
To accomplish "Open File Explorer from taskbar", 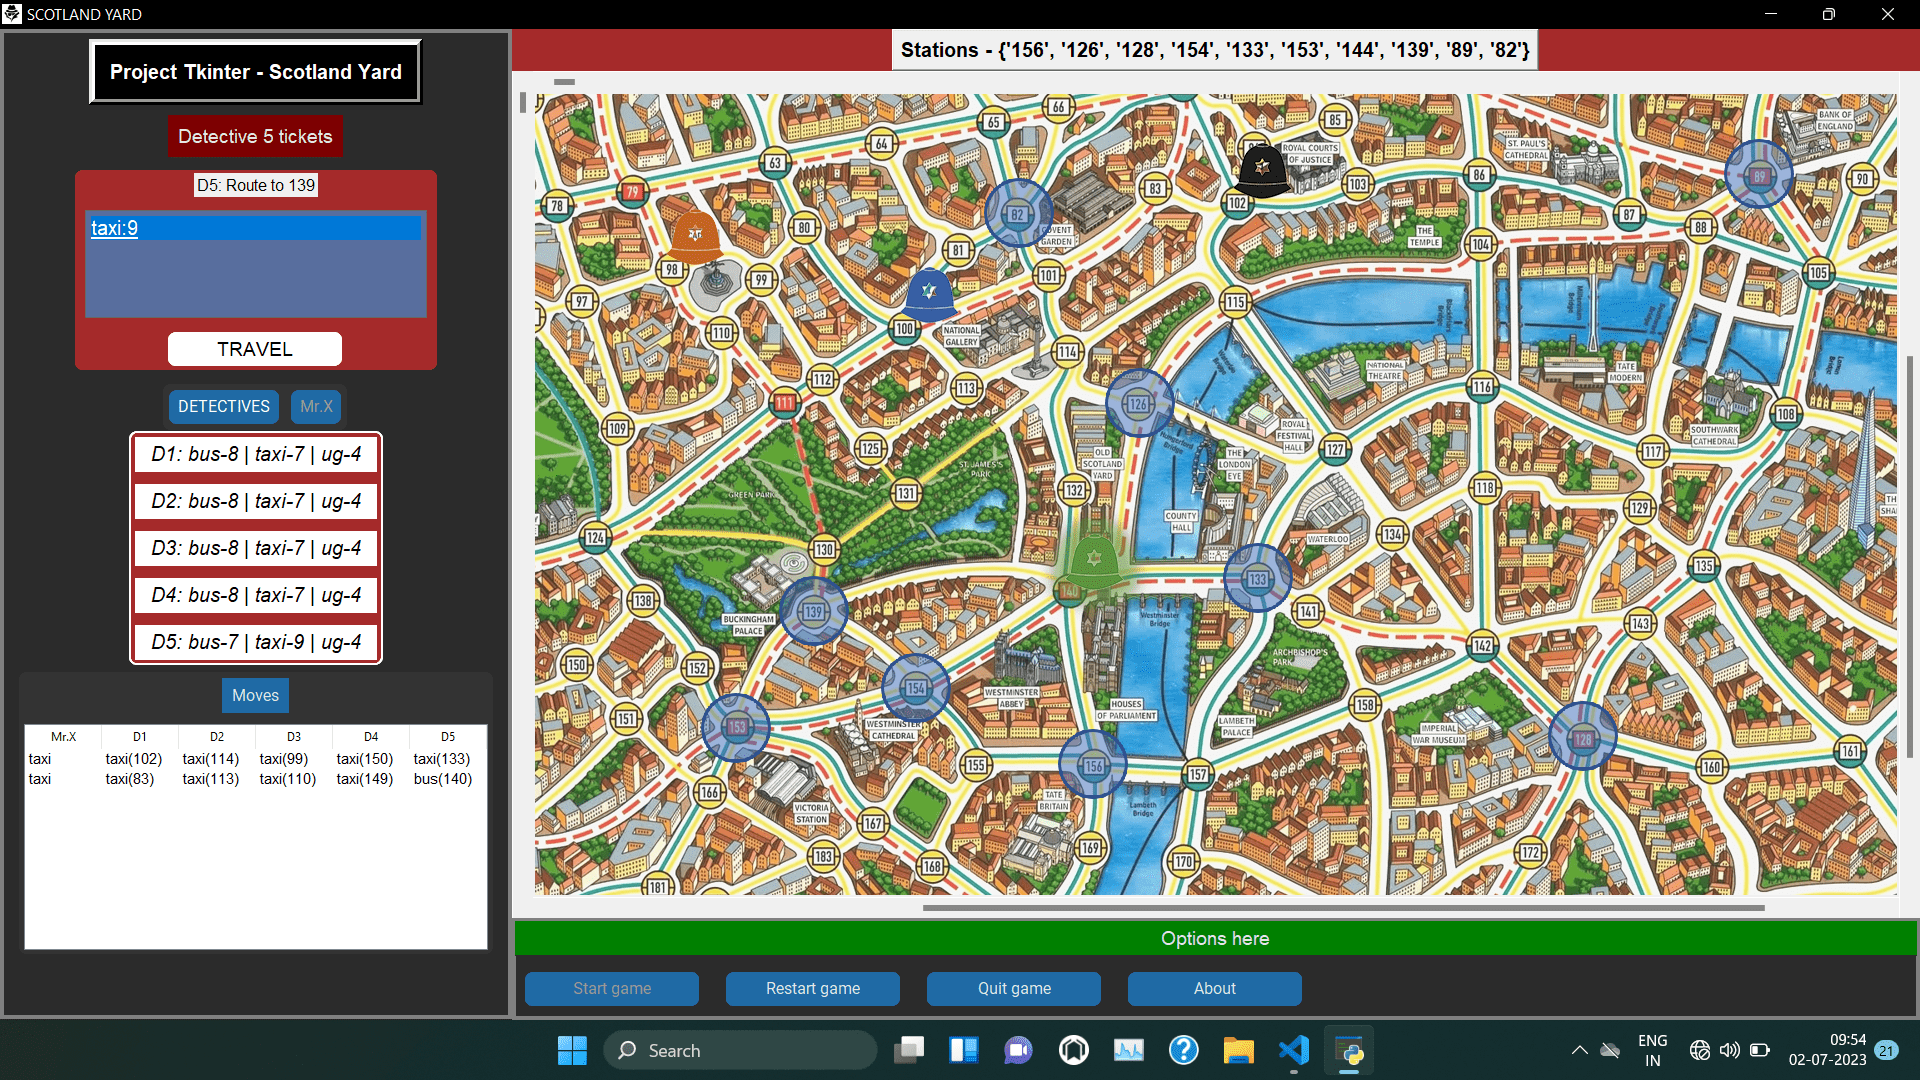I will pyautogui.click(x=1238, y=1050).
